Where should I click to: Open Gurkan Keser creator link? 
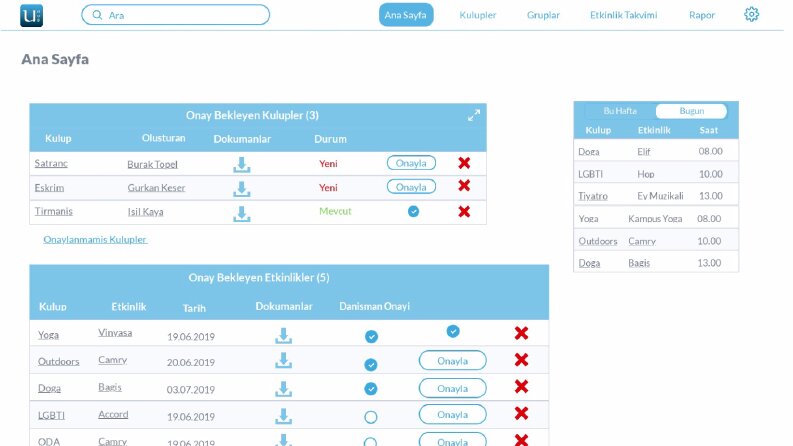[156, 188]
